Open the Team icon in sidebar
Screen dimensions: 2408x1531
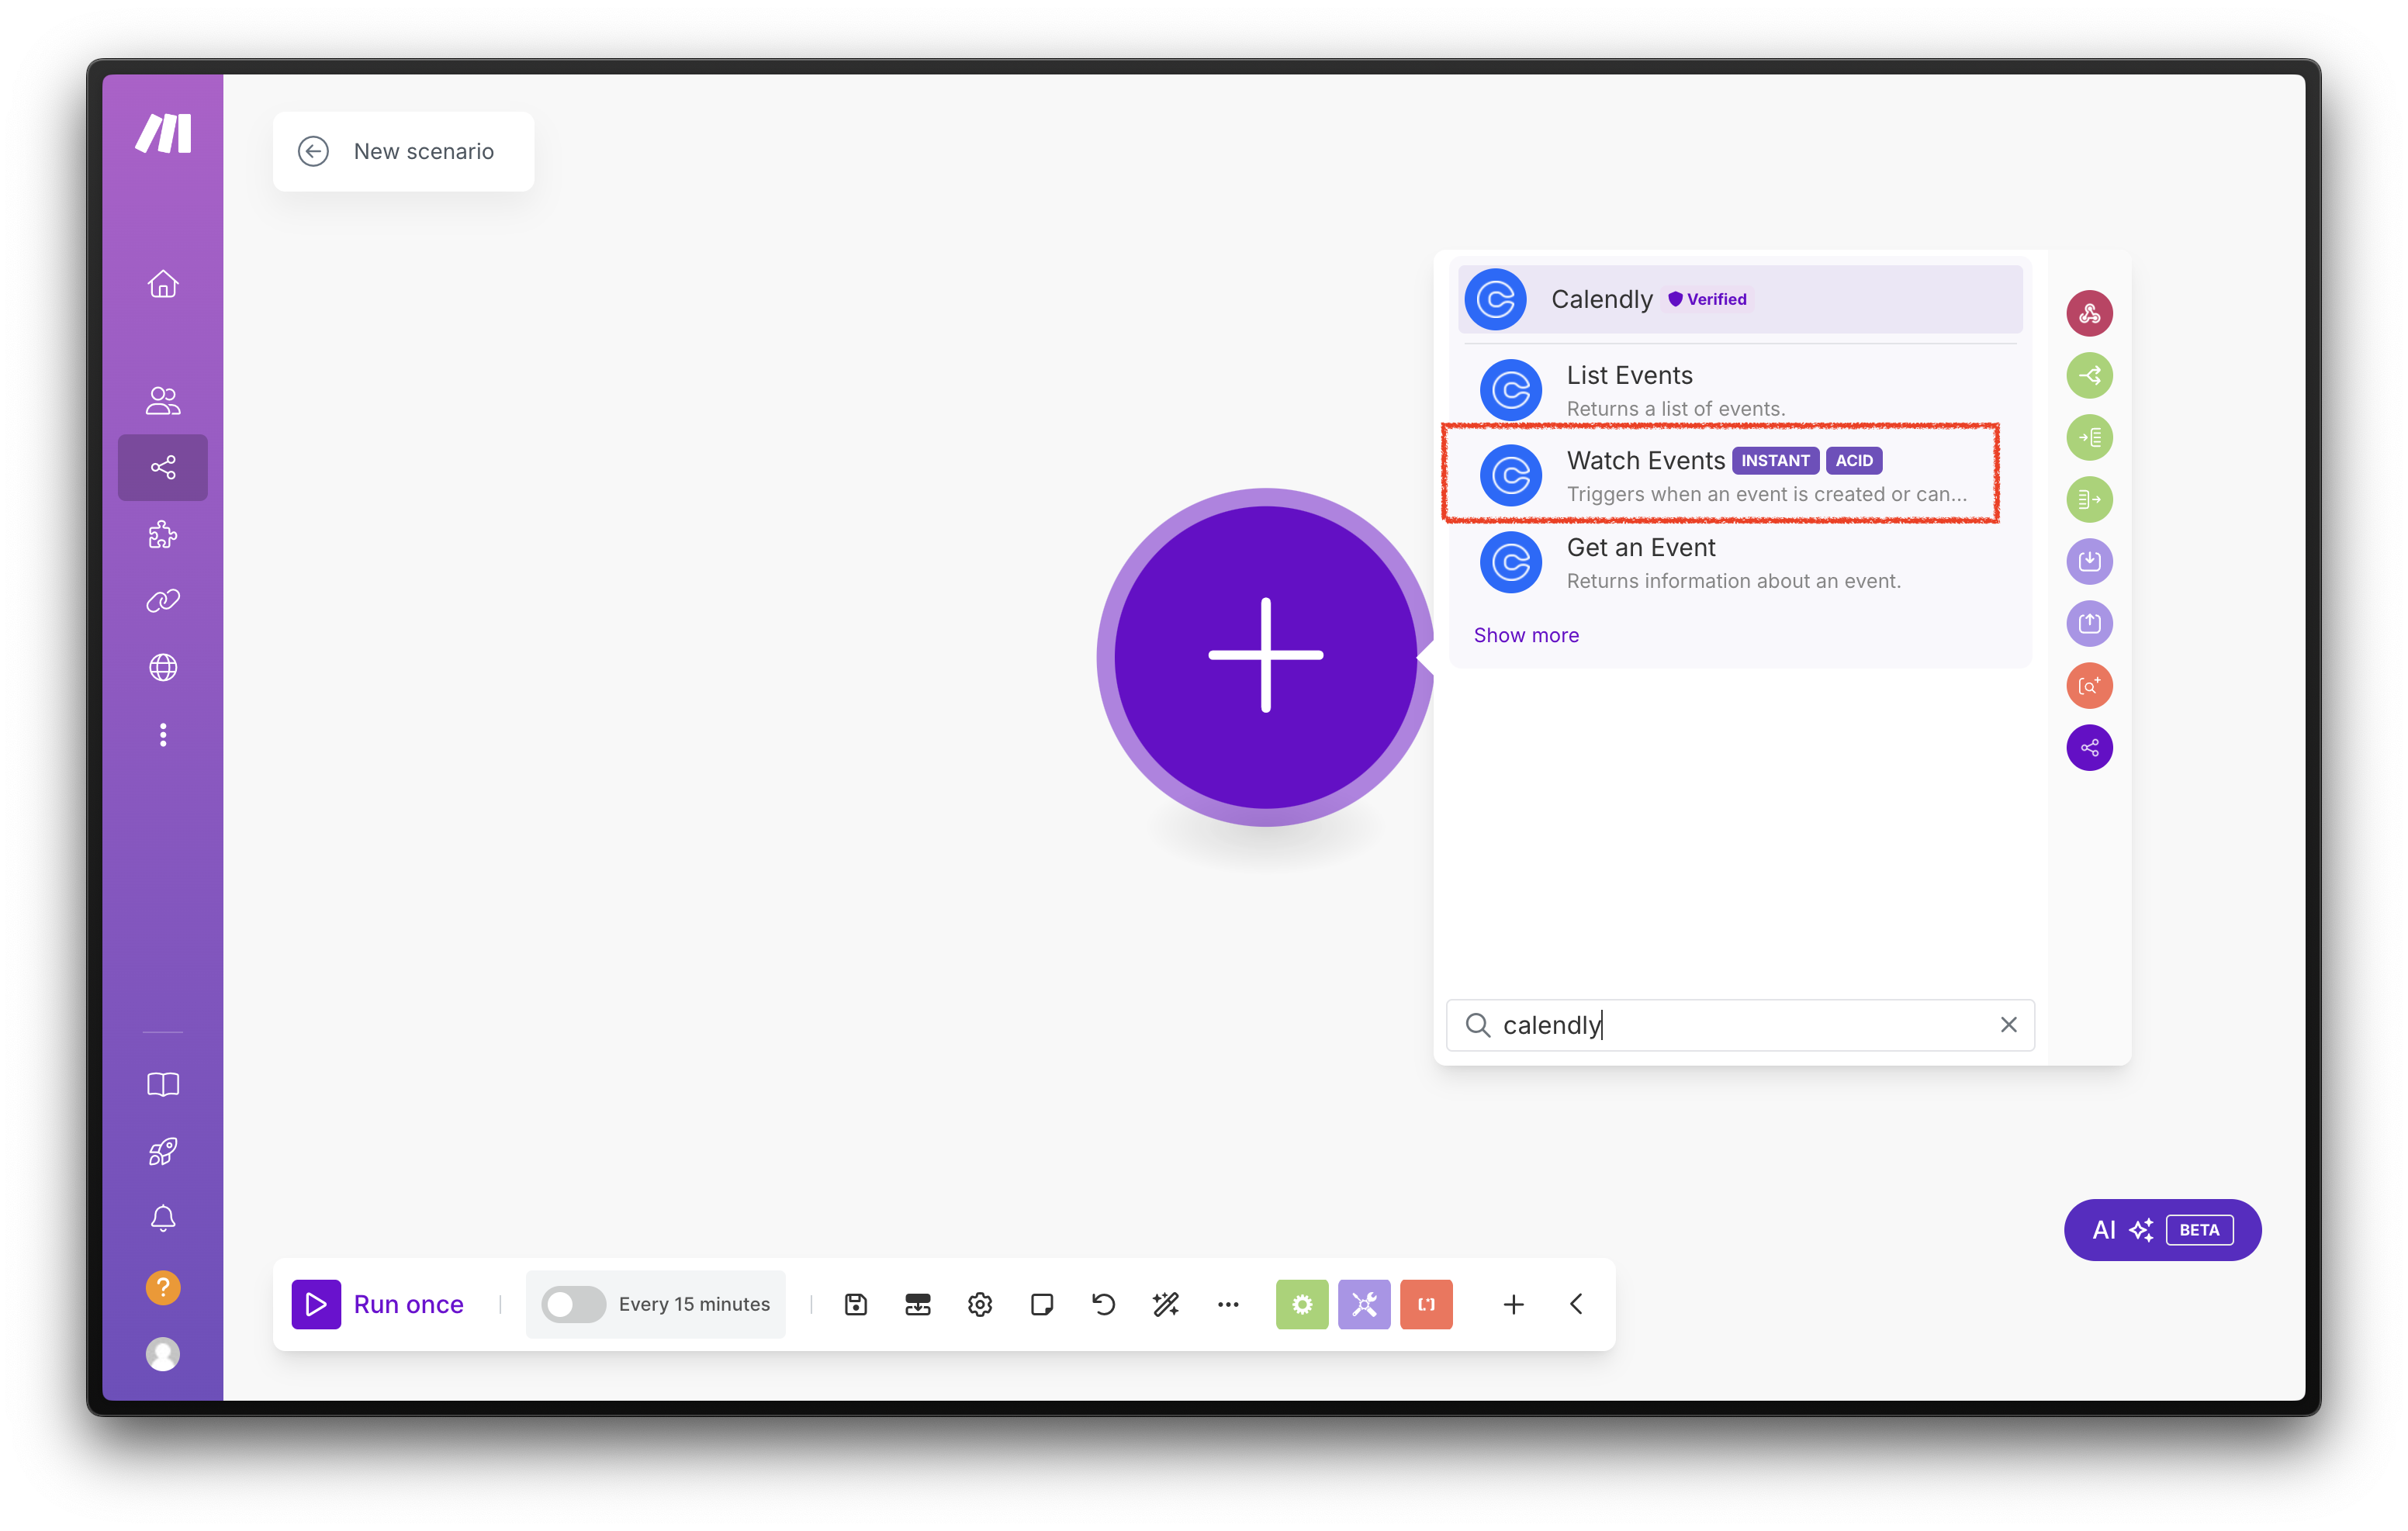click(x=163, y=400)
